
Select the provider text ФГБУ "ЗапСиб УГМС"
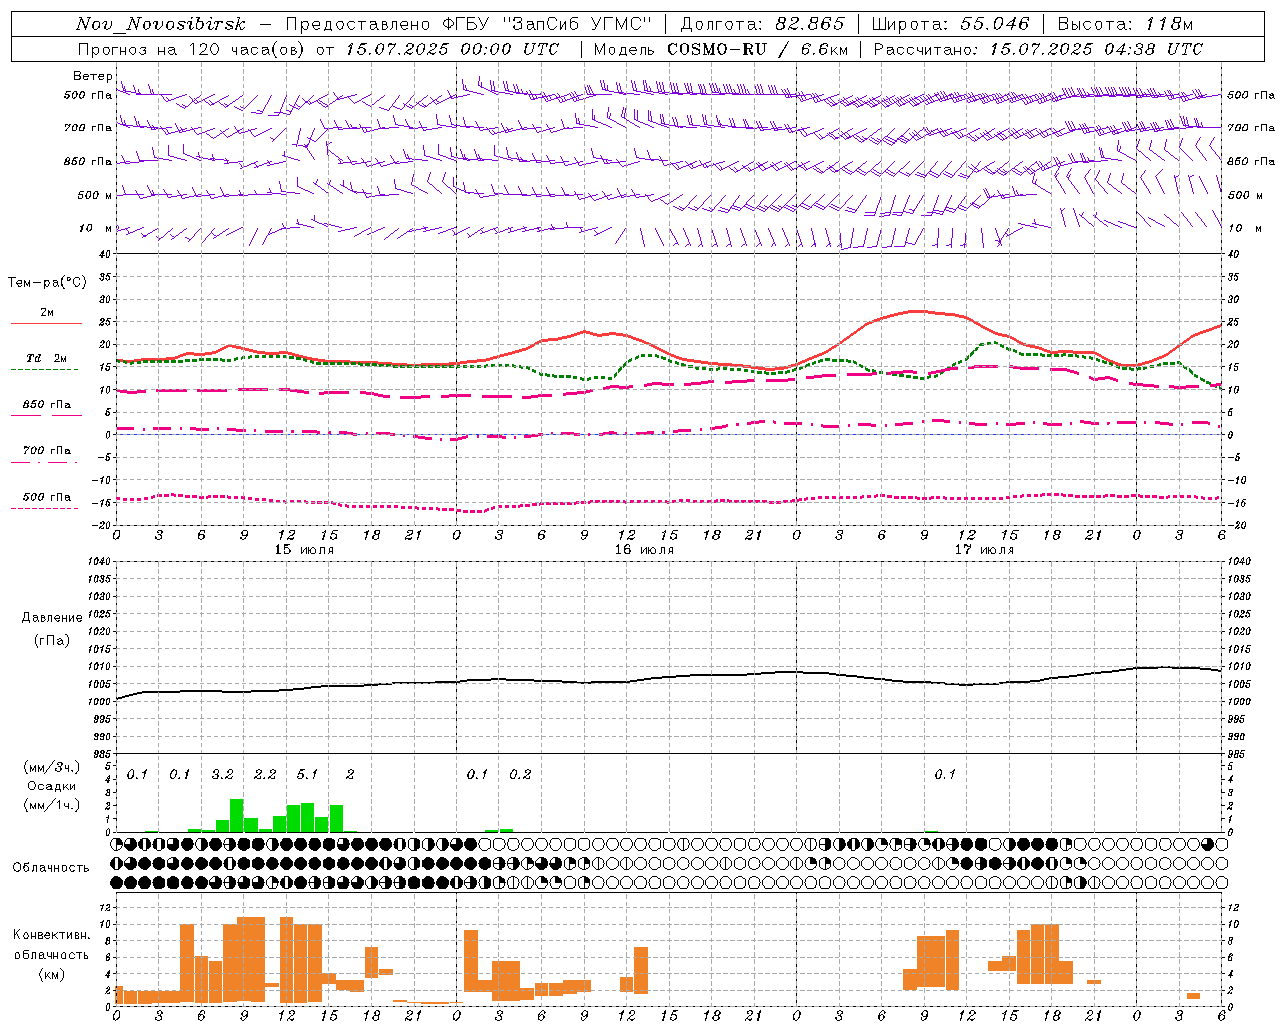pos(547,25)
